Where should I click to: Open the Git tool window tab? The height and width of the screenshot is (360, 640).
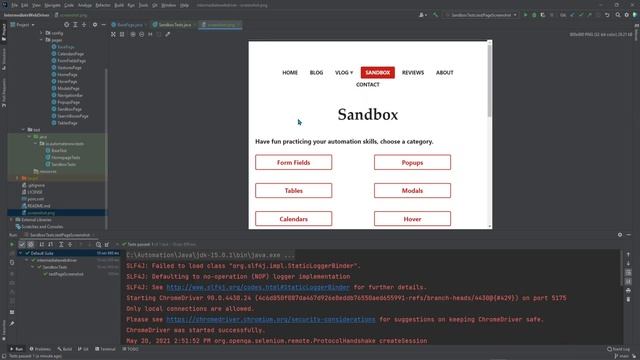point(83,349)
